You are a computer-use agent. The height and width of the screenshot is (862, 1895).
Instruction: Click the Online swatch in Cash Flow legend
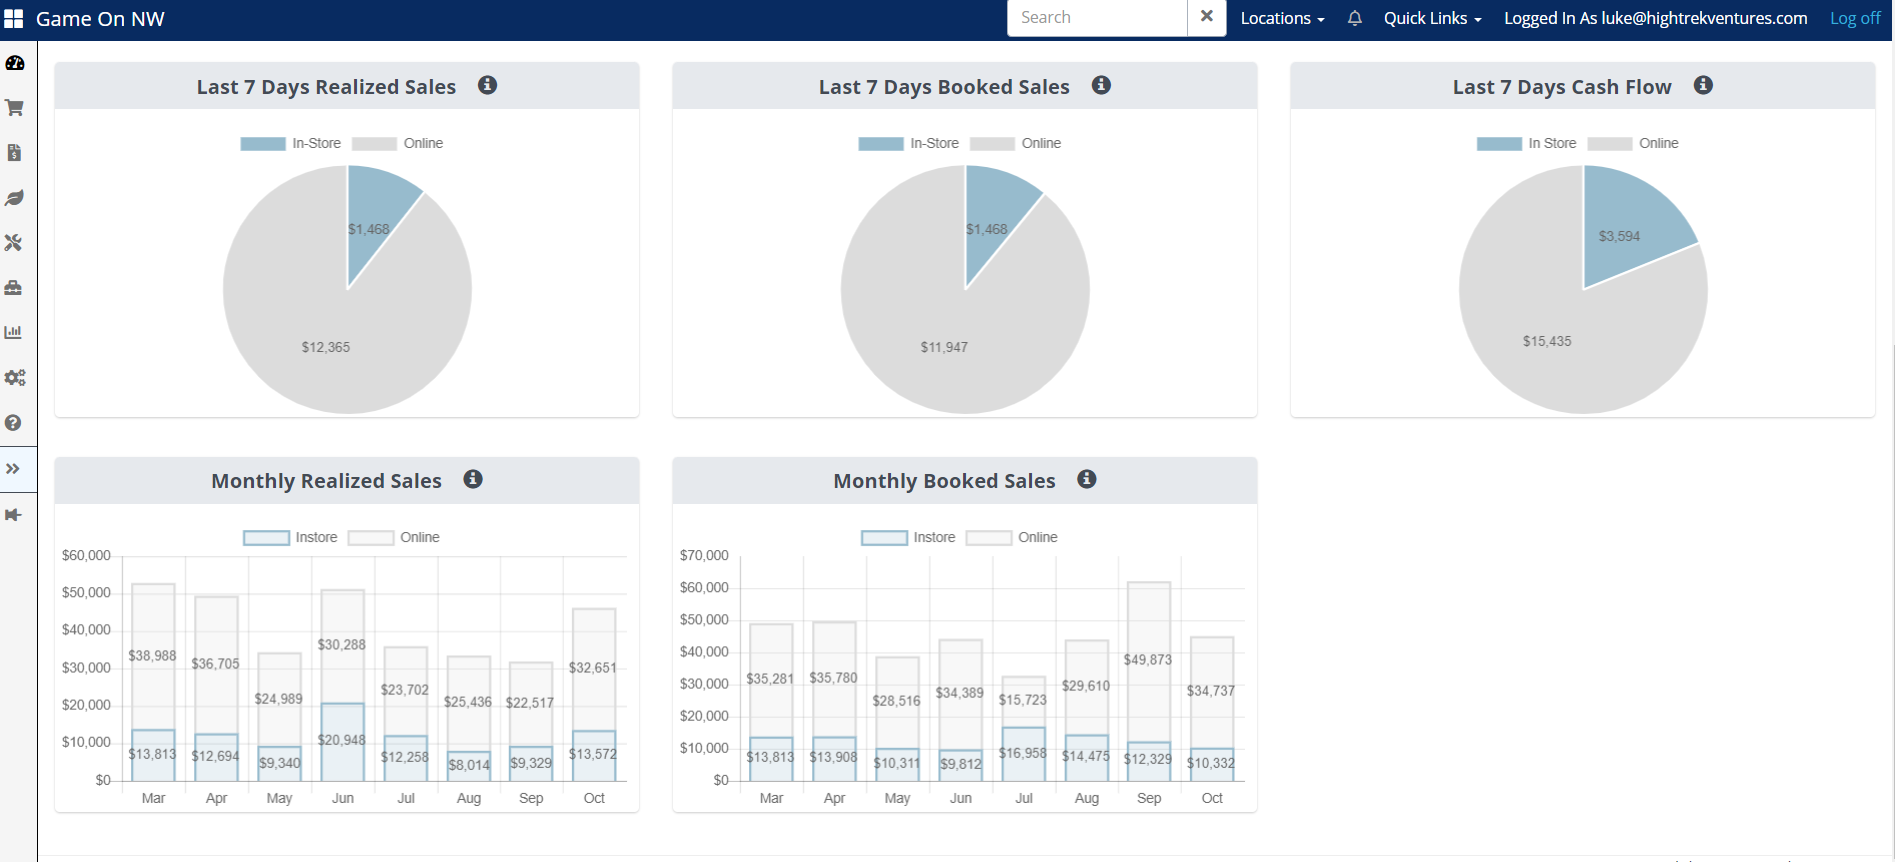coord(1609,143)
